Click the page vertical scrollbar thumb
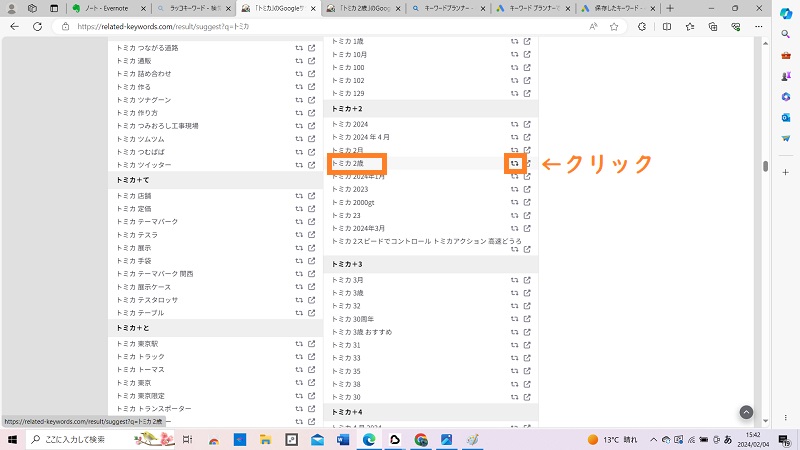800x450 pixels. [x=765, y=166]
